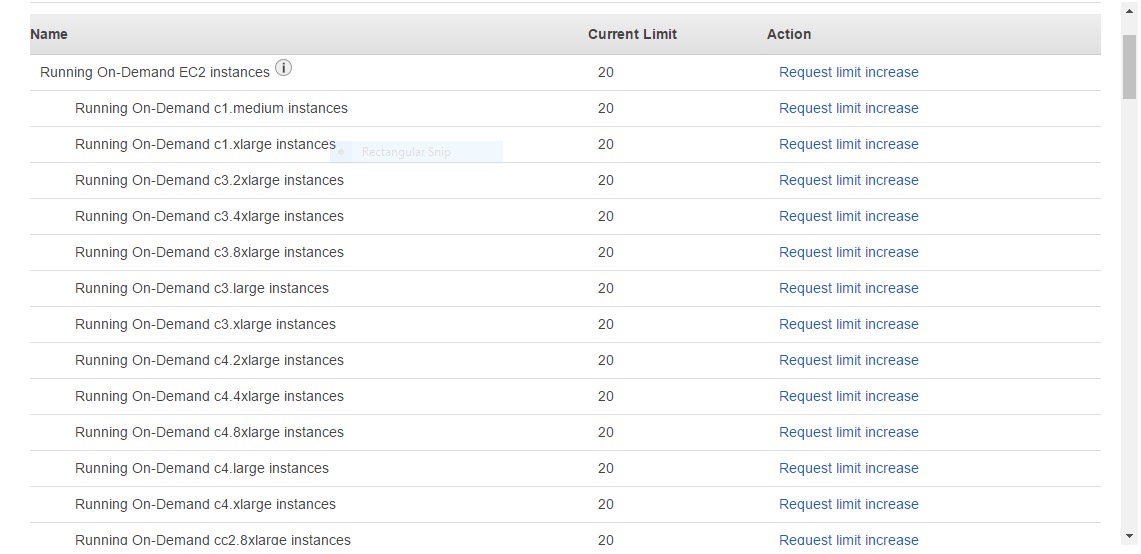Request limit increase for c3.8xlarge instances
The image size is (1141, 554).
(848, 252)
